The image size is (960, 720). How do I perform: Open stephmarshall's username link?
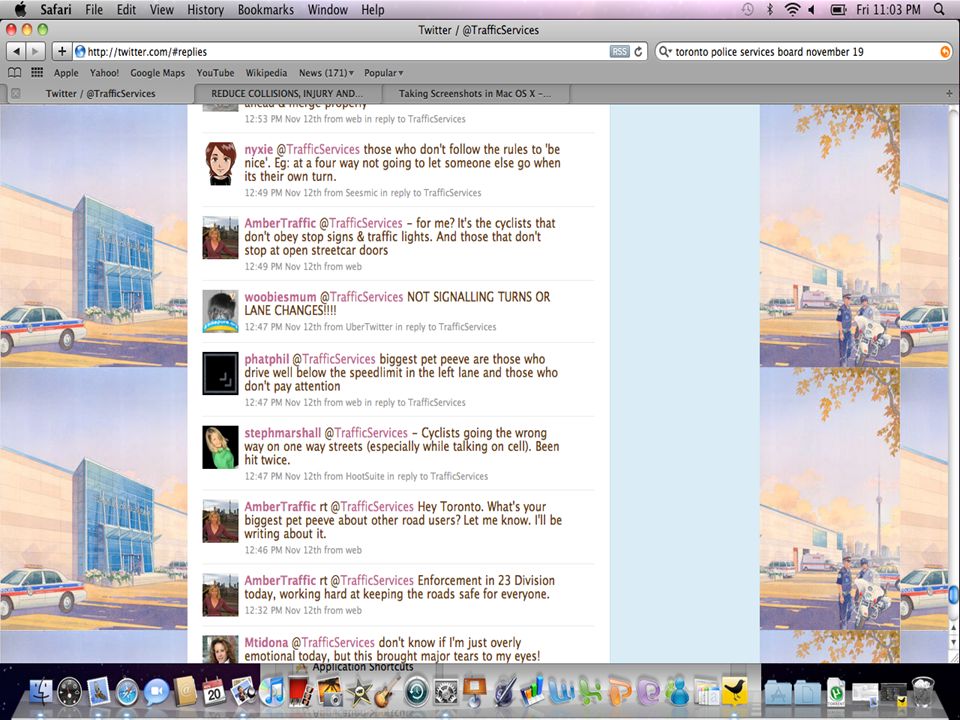click(x=282, y=433)
